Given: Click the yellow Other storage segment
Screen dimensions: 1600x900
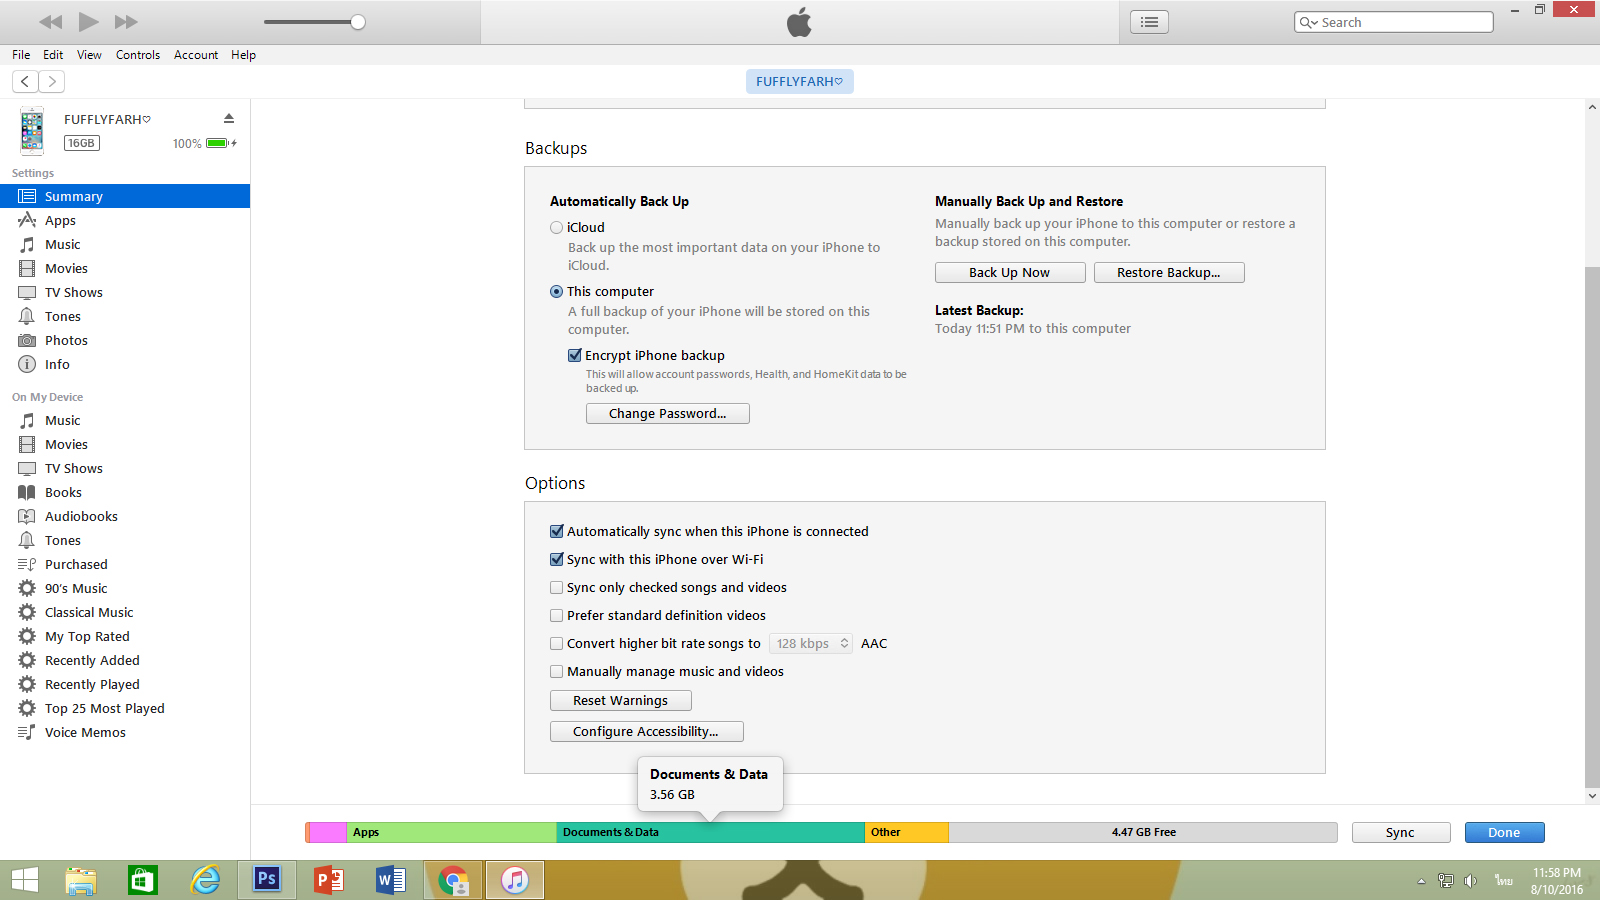Looking at the screenshot, I should (906, 832).
